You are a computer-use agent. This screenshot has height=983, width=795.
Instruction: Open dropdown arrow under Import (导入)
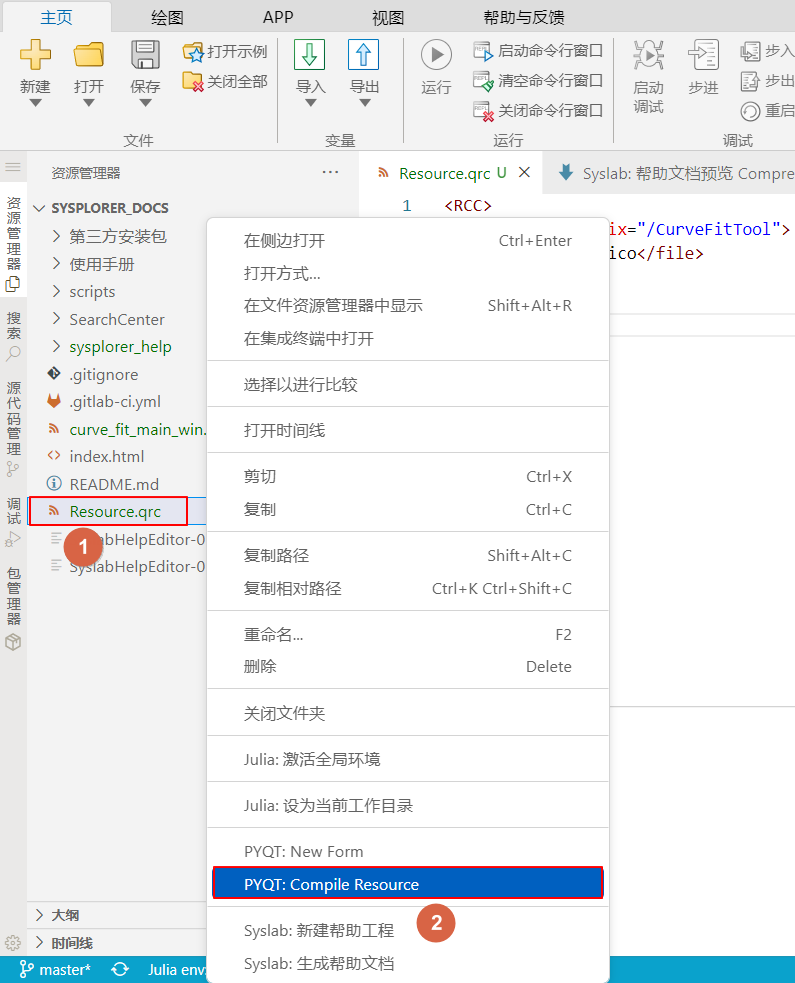click(310, 103)
